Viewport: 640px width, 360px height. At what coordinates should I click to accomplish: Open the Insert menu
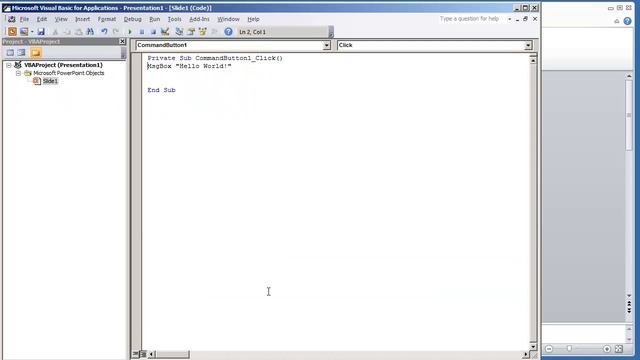click(82, 19)
